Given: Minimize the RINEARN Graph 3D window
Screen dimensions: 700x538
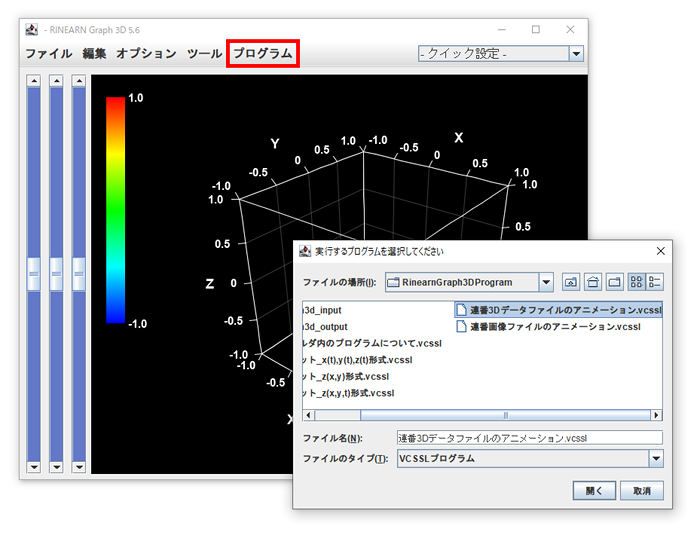Looking at the screenshot, I should point(502,29).
